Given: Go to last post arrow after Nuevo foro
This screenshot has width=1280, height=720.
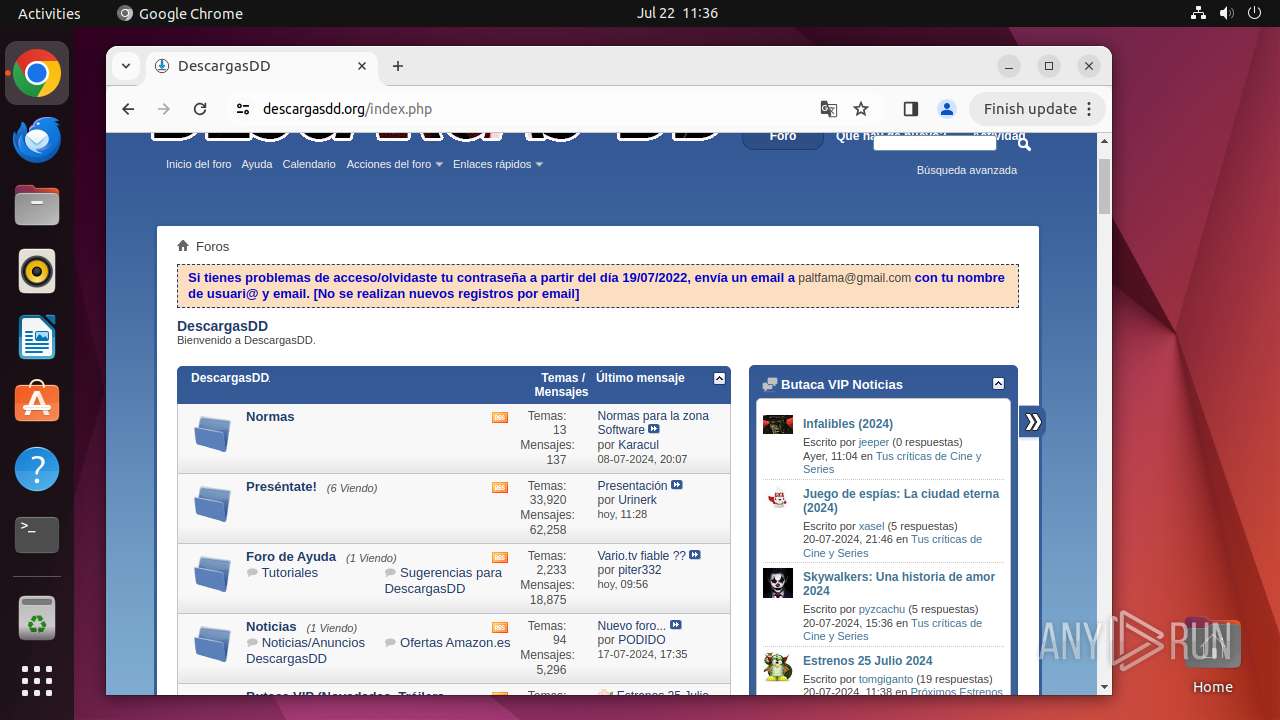Looking at the screenshot, I should [x=676, y=625].
